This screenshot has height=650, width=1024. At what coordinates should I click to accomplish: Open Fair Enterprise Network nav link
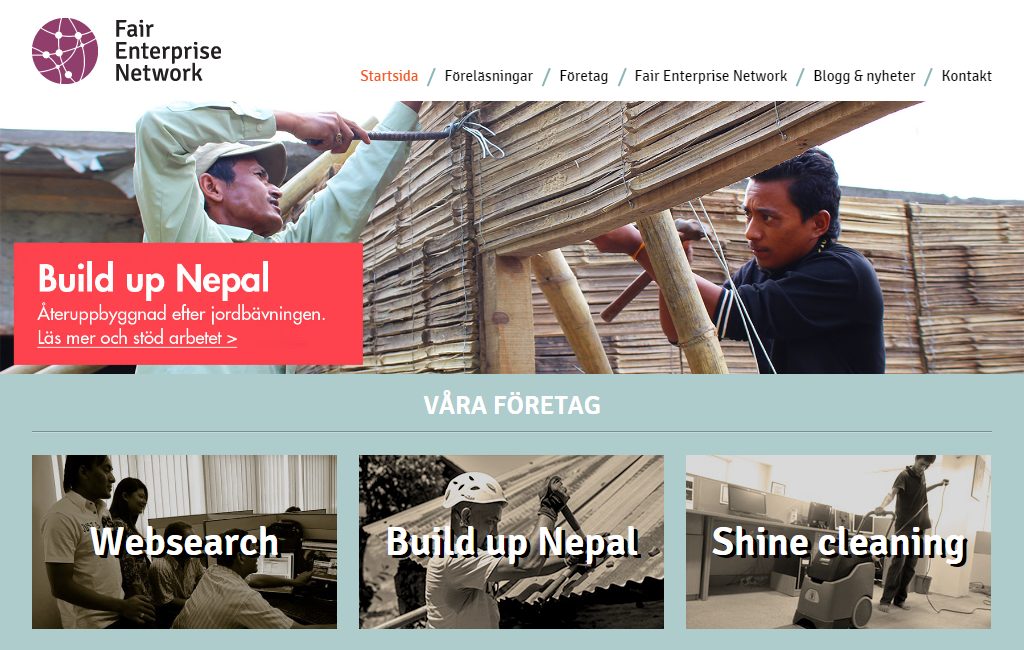pyautogui.click(x=711, y=76)
